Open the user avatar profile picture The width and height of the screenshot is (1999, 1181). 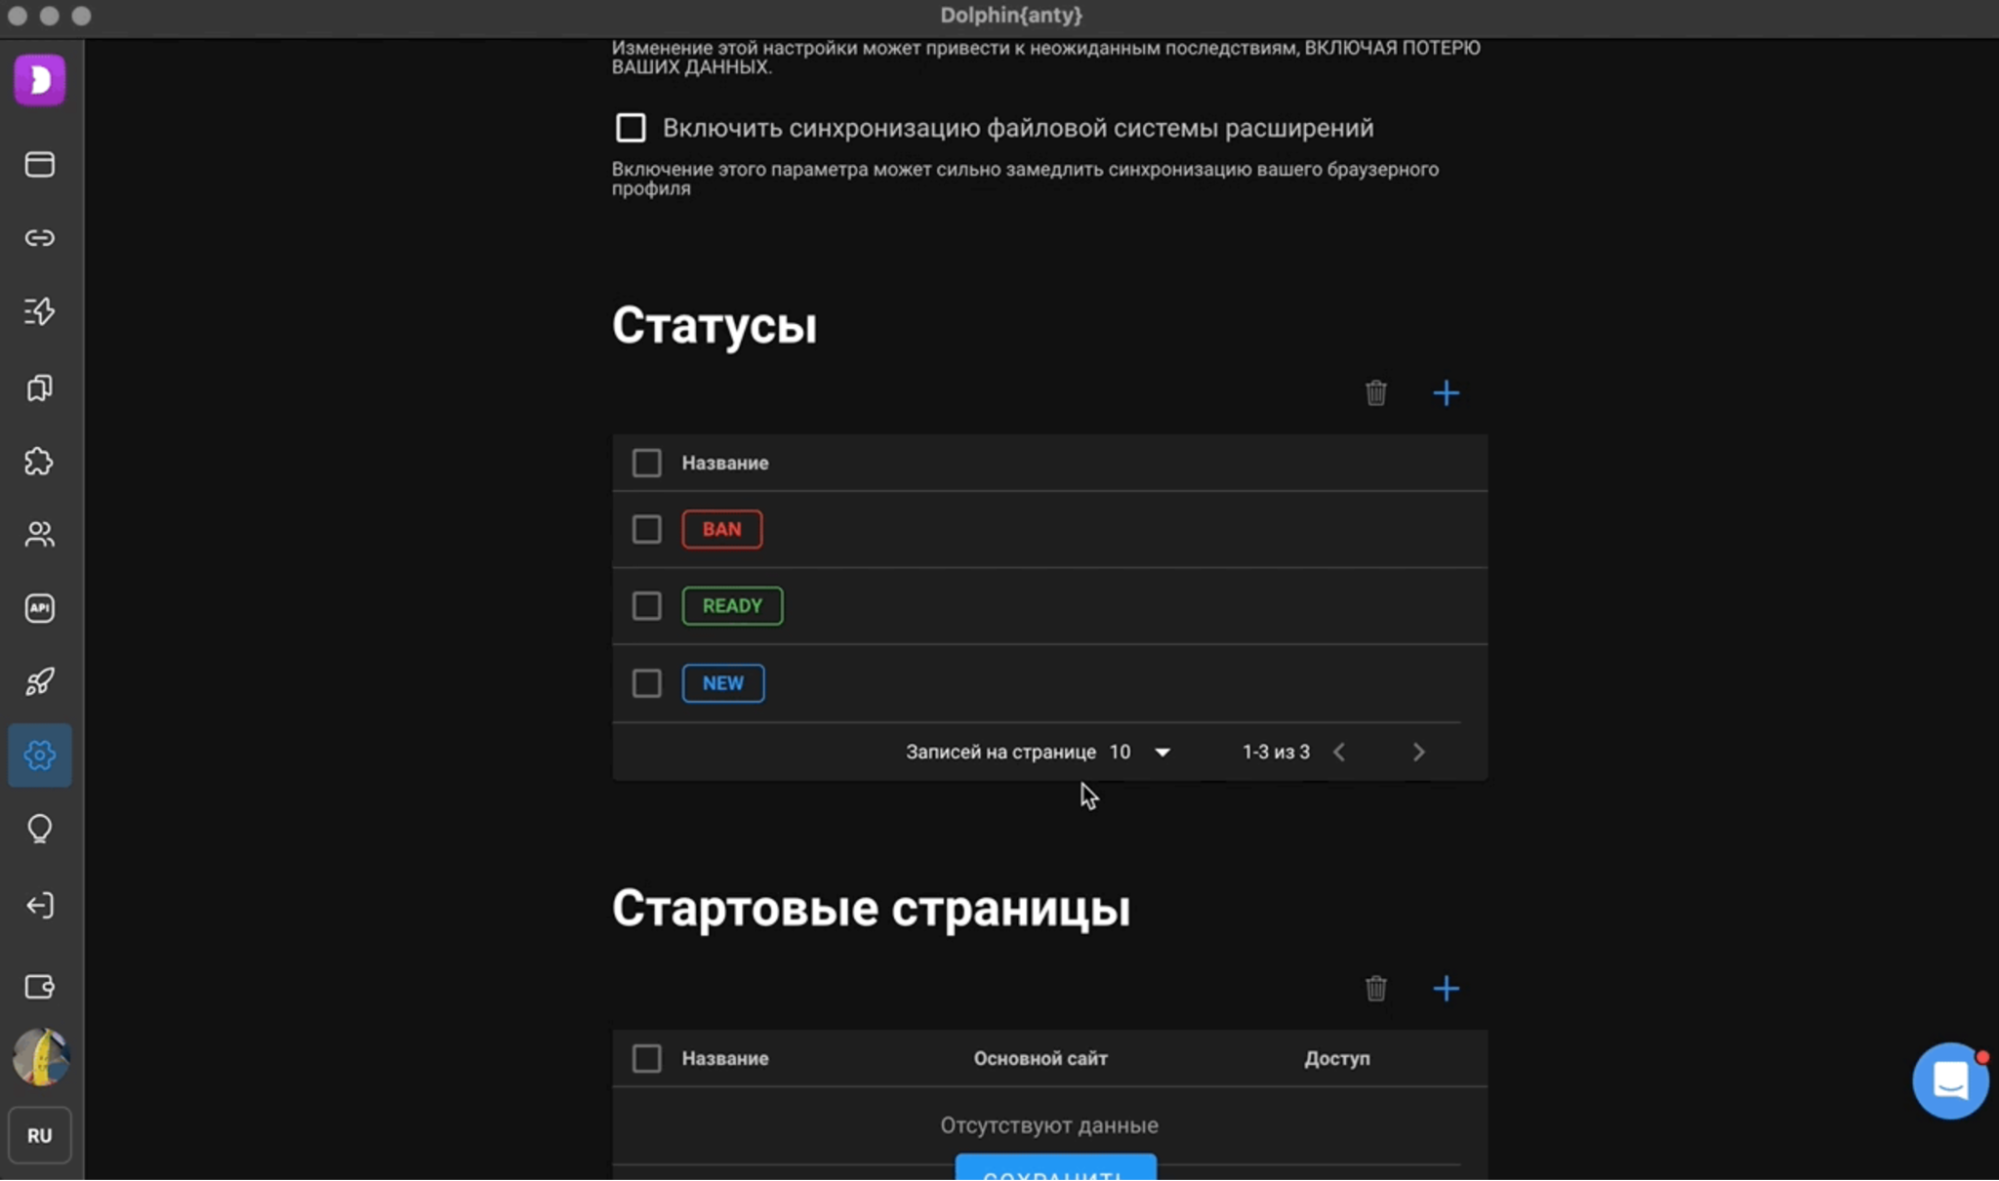(x=40, y=1057)
